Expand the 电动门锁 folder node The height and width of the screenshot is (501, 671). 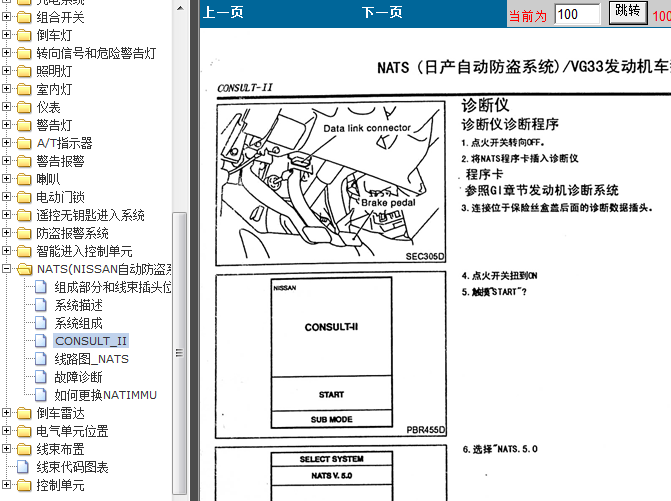click(6, 196)
